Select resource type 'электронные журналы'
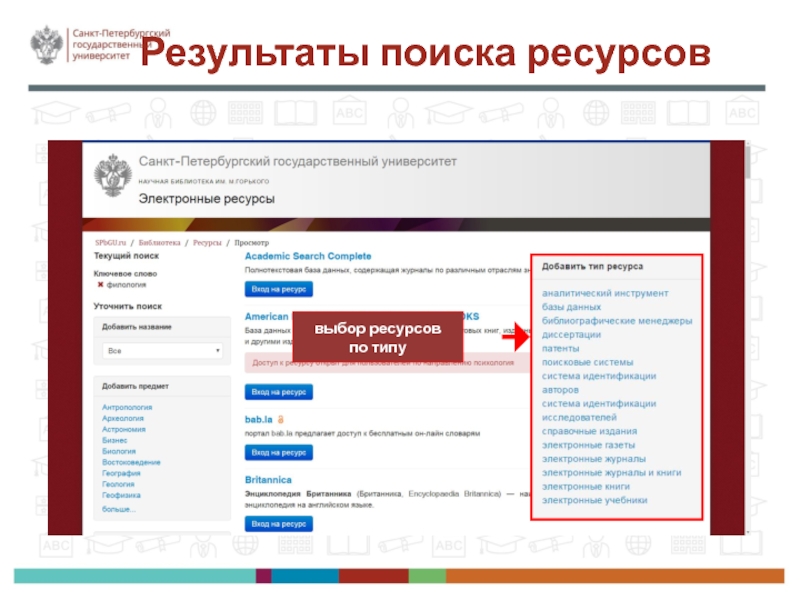This screenshot has height=600, width=800. [x=594, y=459]
